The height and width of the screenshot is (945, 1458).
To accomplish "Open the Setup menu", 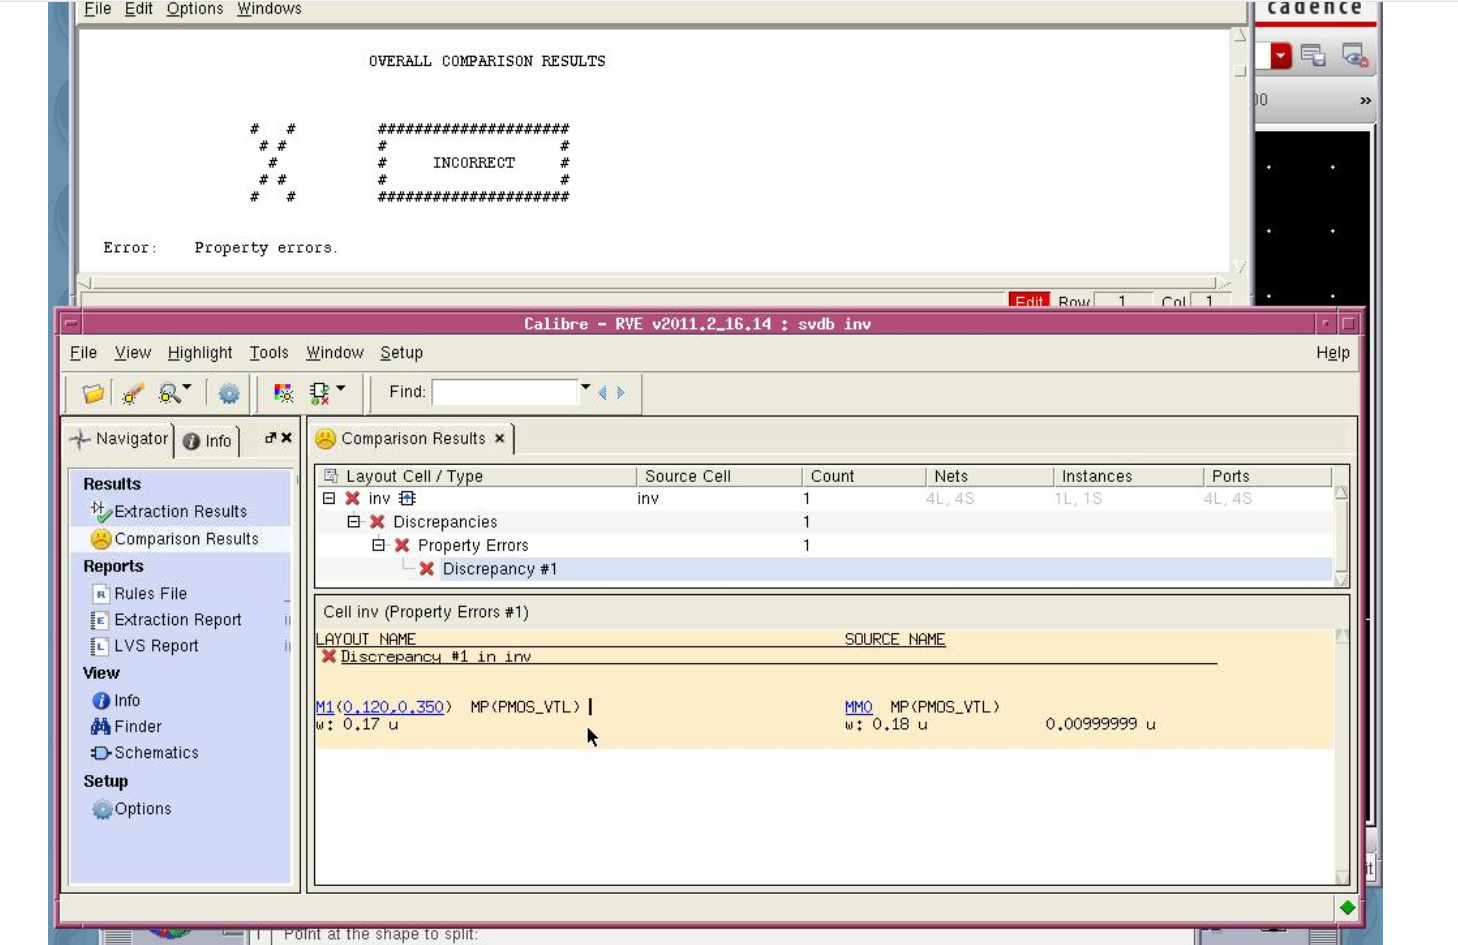I will [x=401, y=353].
